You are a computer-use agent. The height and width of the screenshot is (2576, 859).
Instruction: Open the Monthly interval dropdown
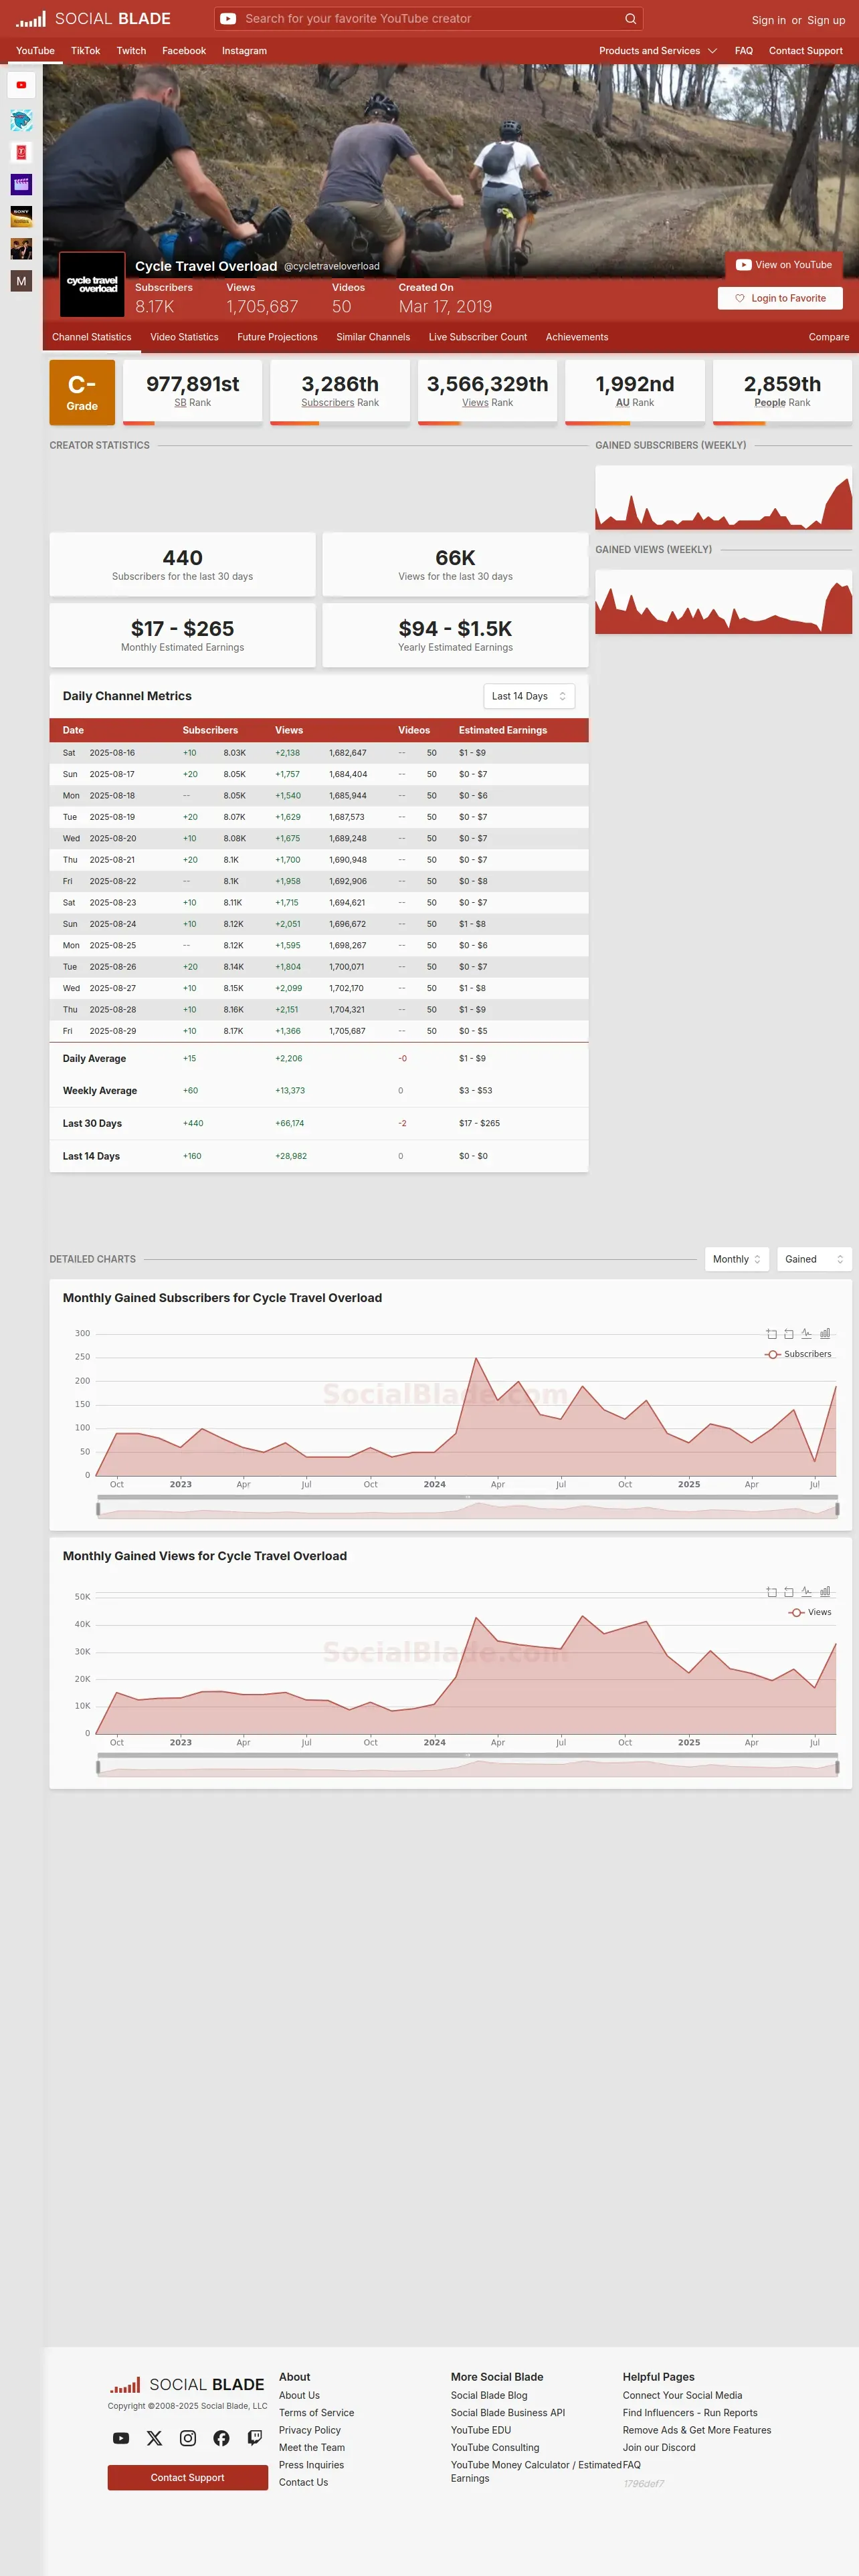click(x=737, y=1259)
